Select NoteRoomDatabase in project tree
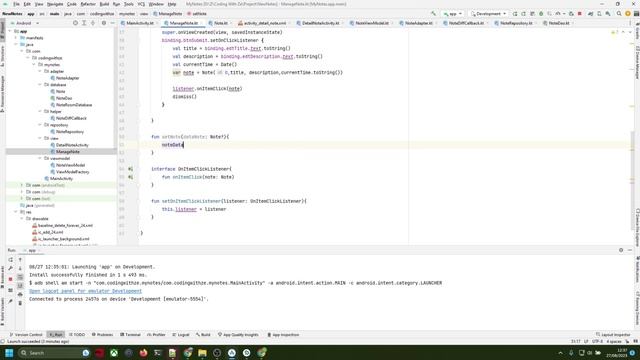 (74, 105)
